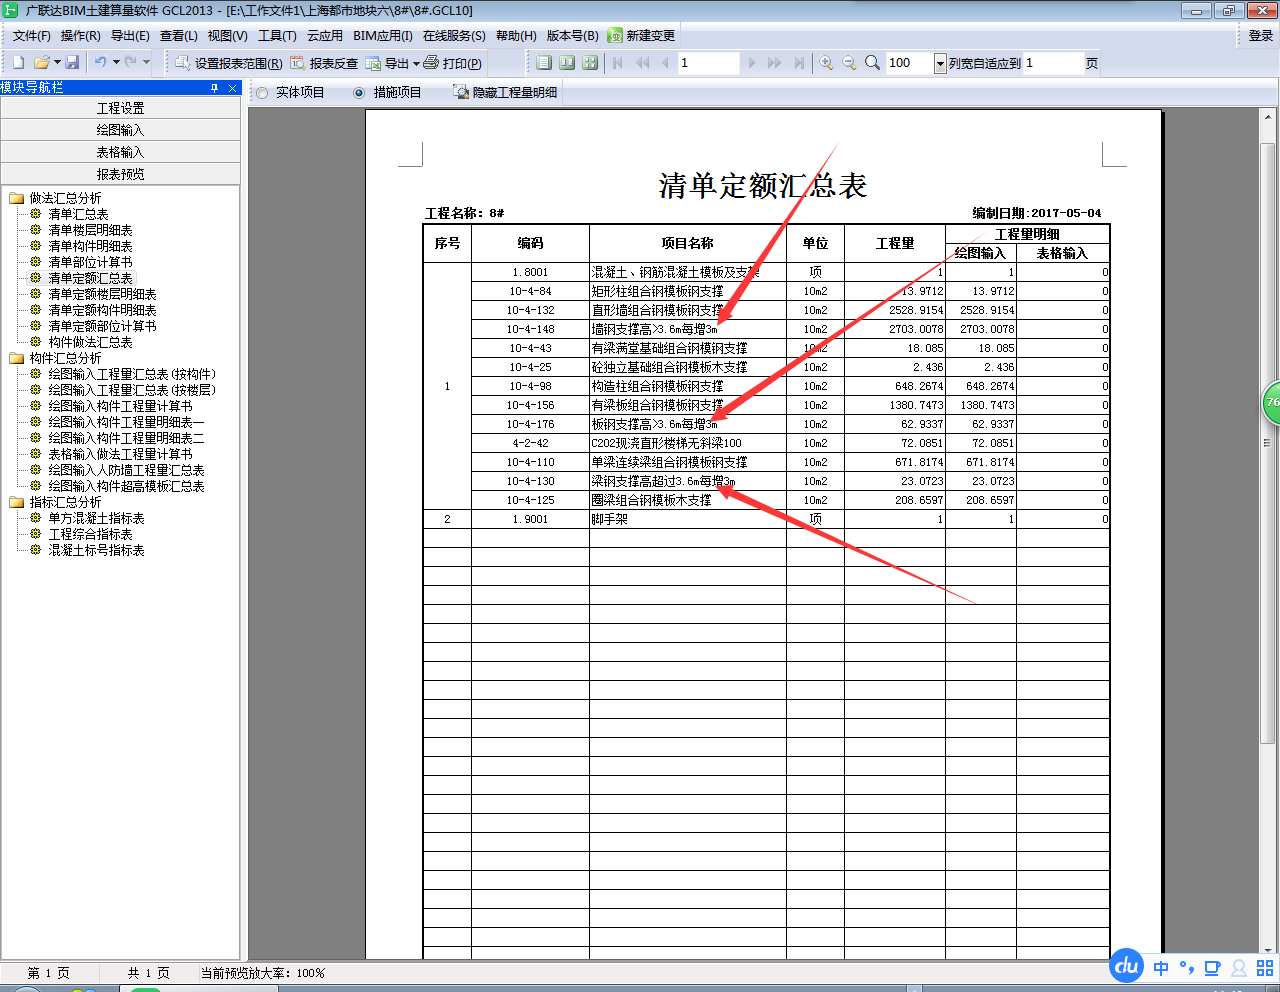Click the green 76 floating badge

click(x=1272, y=402)
